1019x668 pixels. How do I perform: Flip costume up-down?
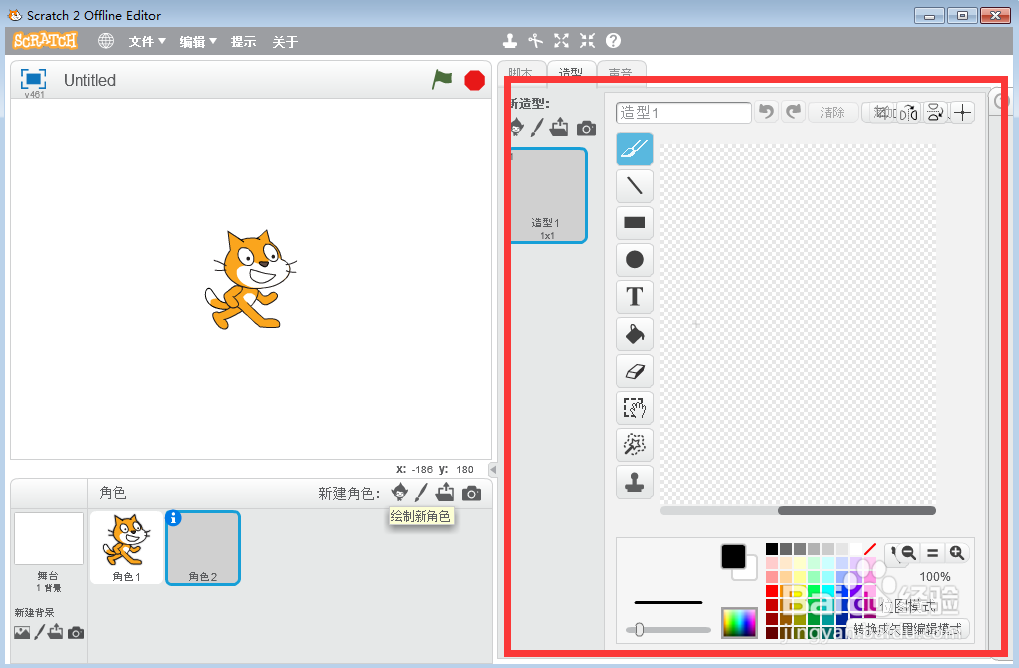click(x=935, y=112)
